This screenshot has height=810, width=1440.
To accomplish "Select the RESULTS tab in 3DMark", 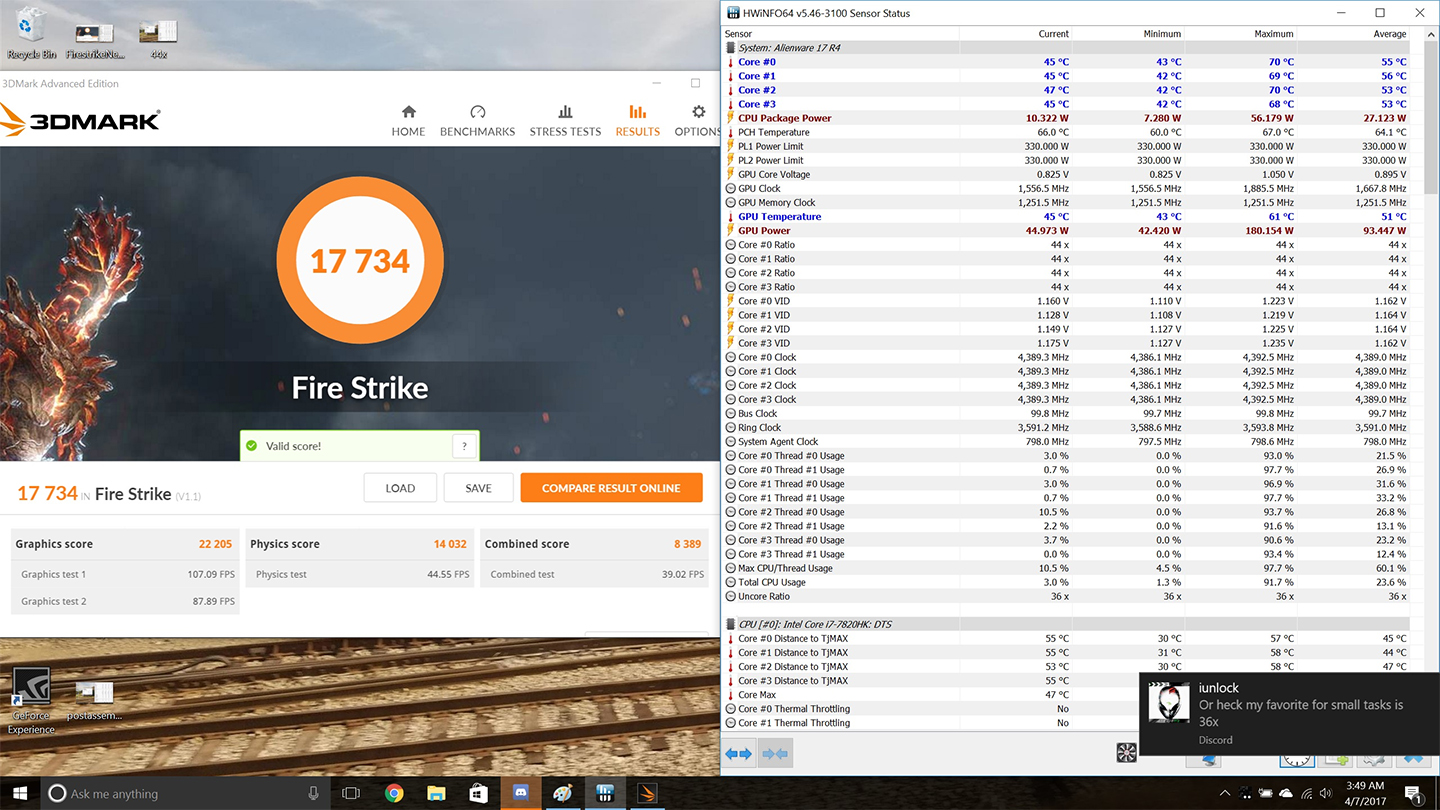I will tap(638, 121).
